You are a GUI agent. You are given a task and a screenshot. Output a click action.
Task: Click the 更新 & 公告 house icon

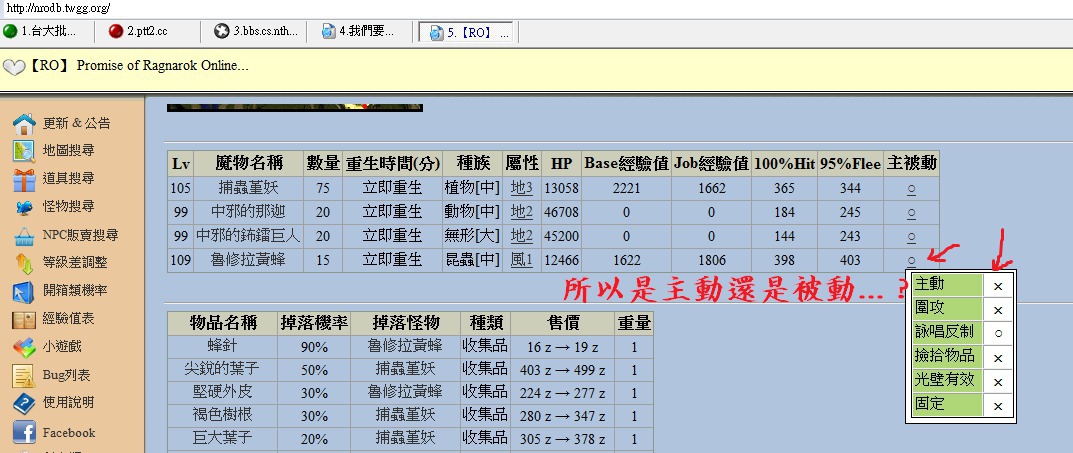[x=25, y=124]
